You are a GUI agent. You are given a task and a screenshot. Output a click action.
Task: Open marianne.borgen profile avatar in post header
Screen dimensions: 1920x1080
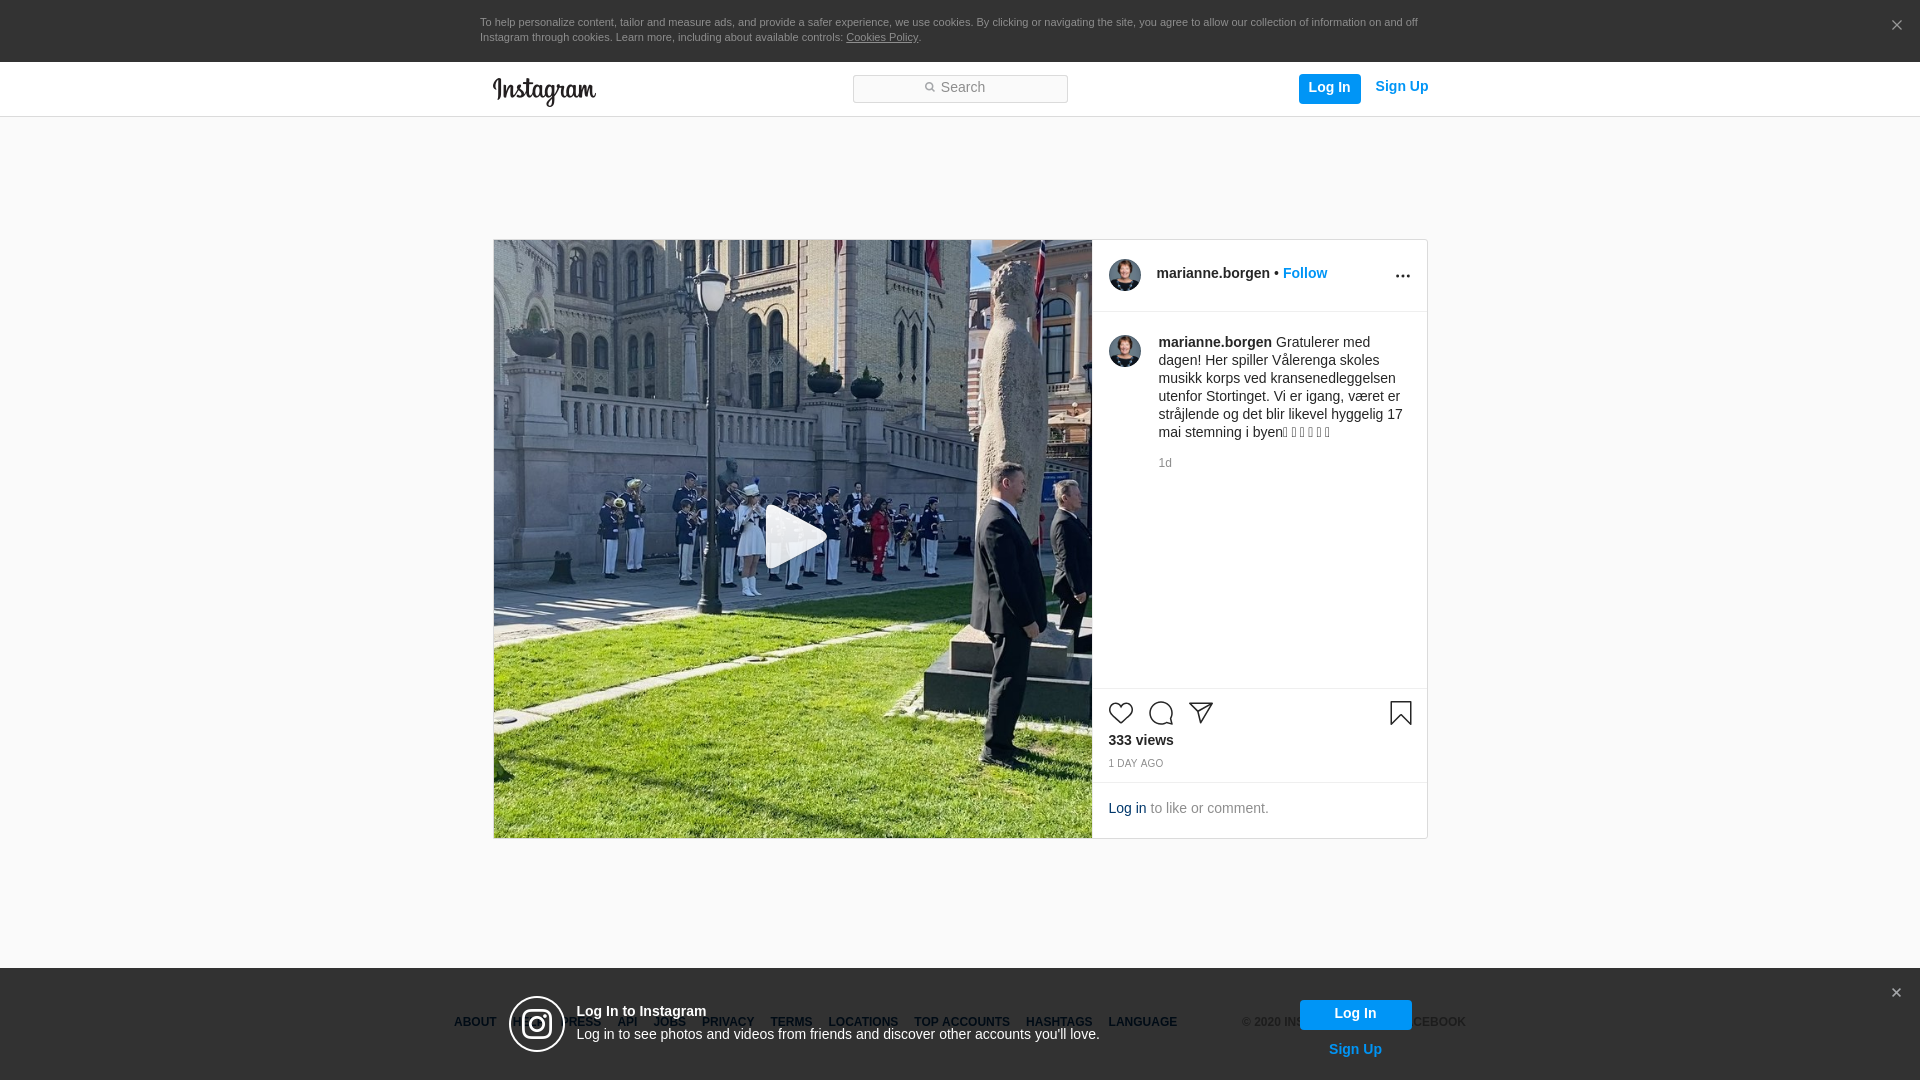[x=1125, y=275]
